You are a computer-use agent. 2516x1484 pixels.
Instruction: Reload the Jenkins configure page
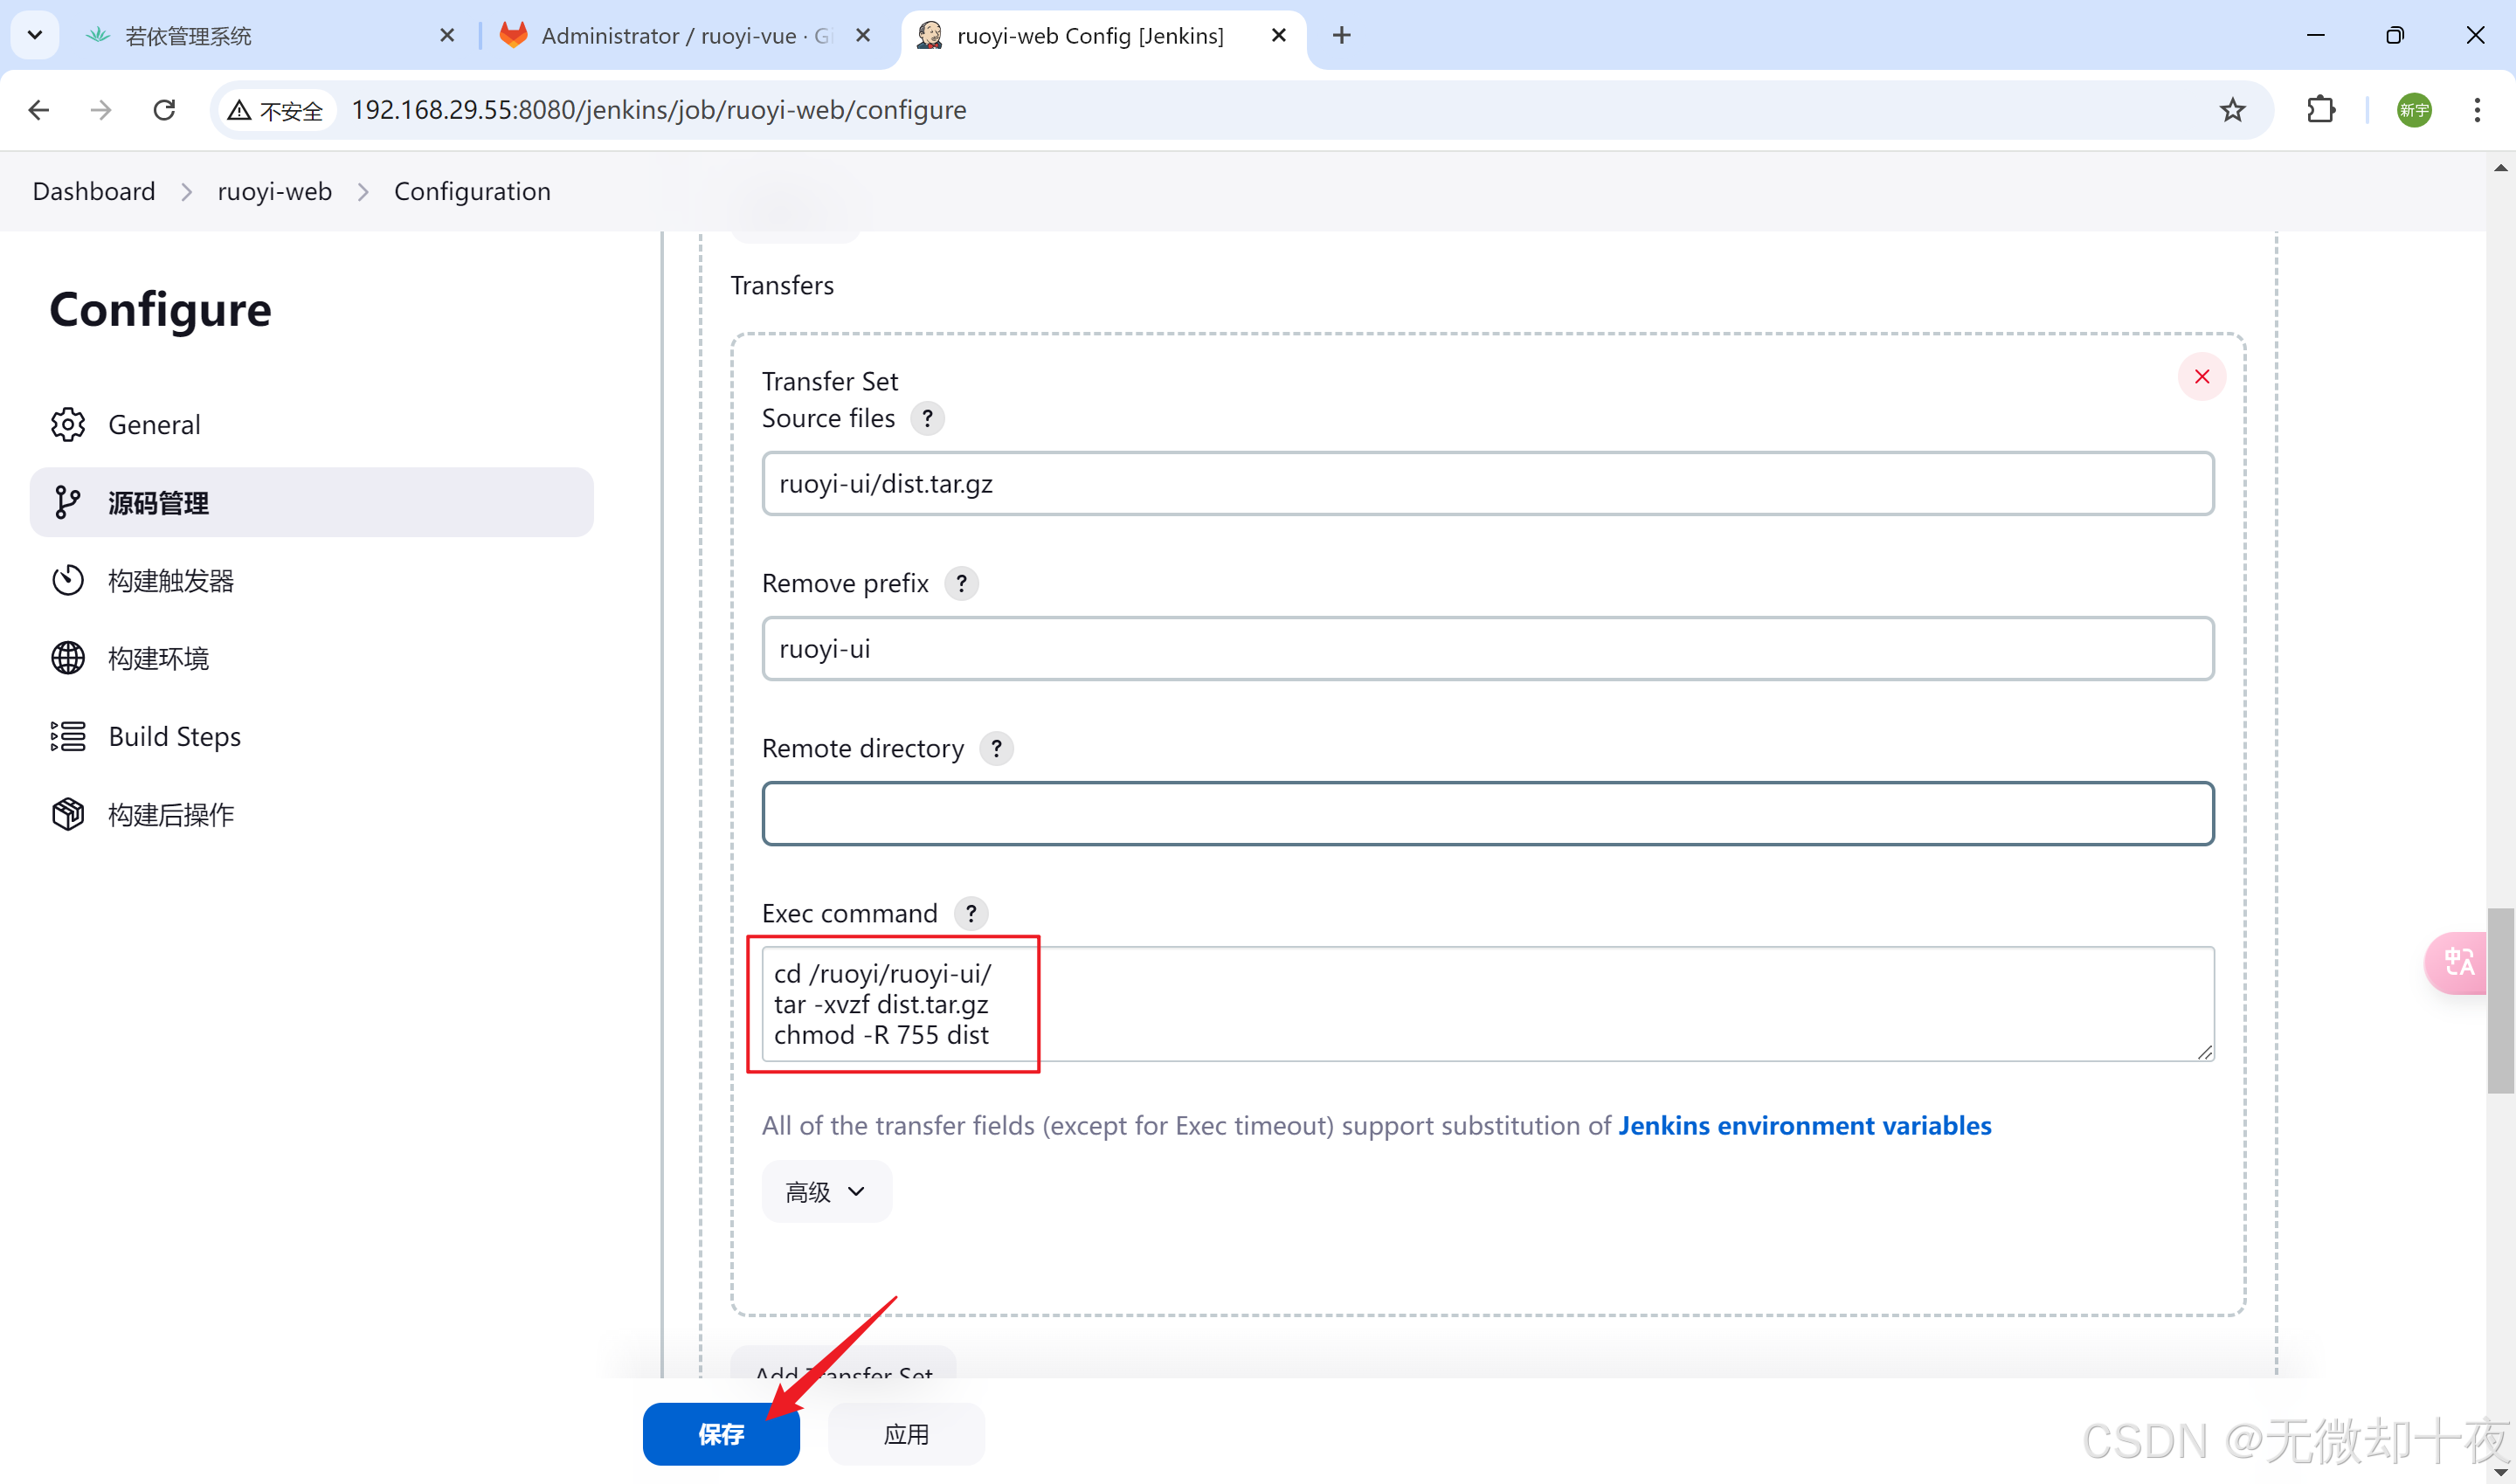pos(164,110)
